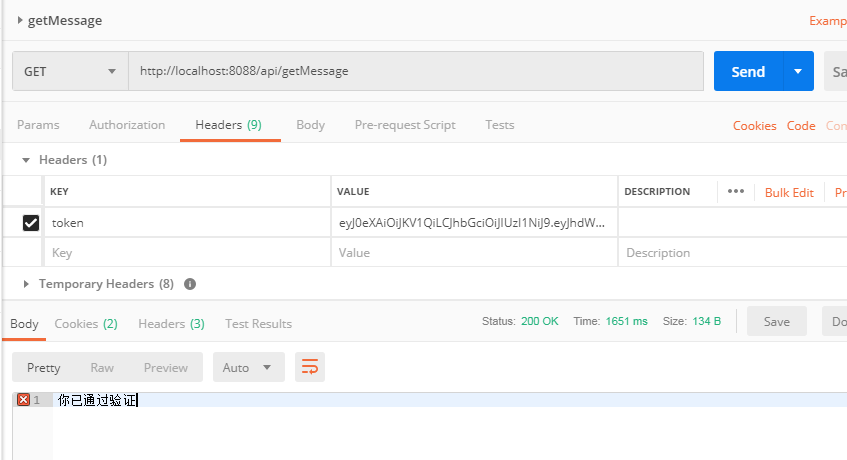Select the token key cell
This screenshot has width=847, height=460.
click(x=187, y=222)
